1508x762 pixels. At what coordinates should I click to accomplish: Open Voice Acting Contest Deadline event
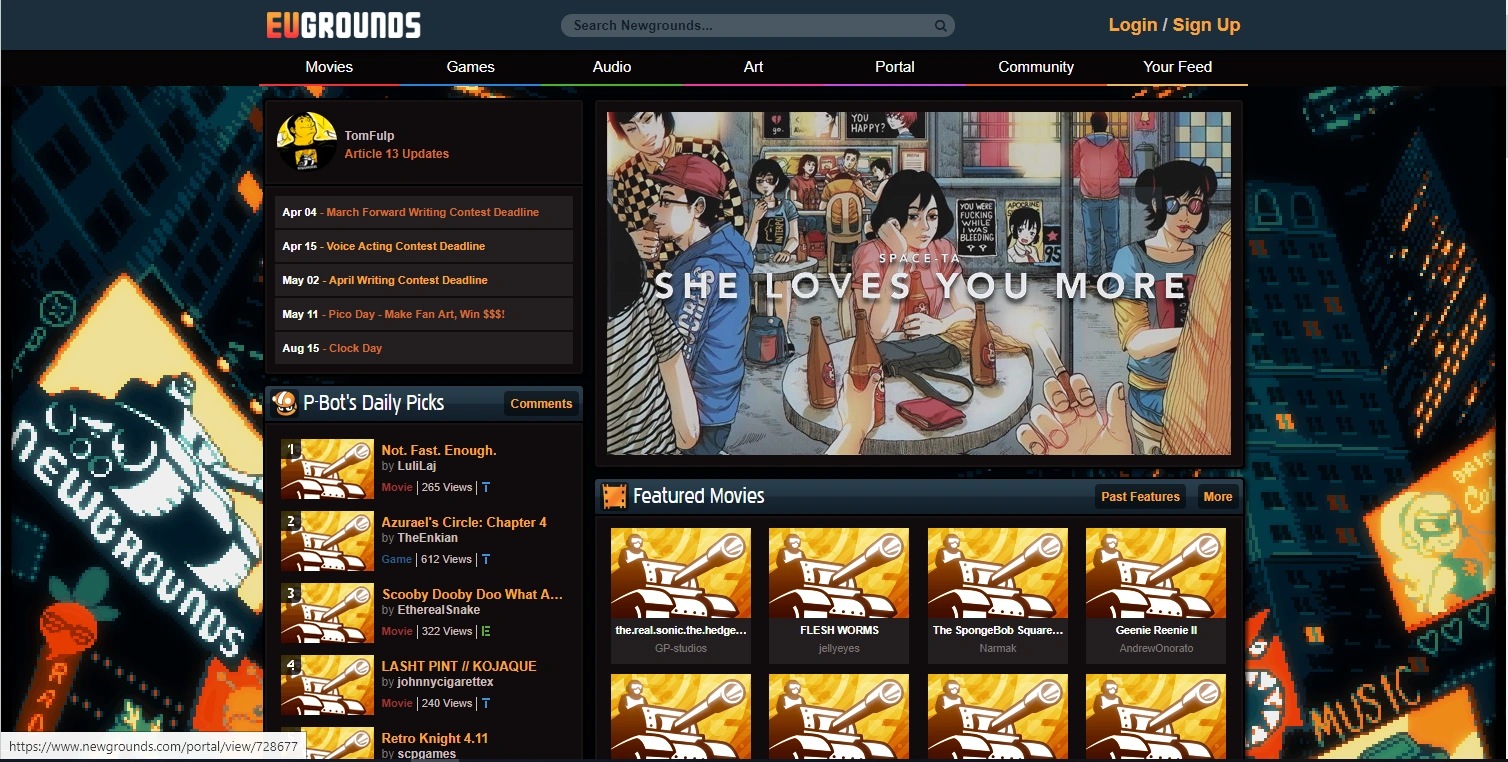tap(406, 246)
